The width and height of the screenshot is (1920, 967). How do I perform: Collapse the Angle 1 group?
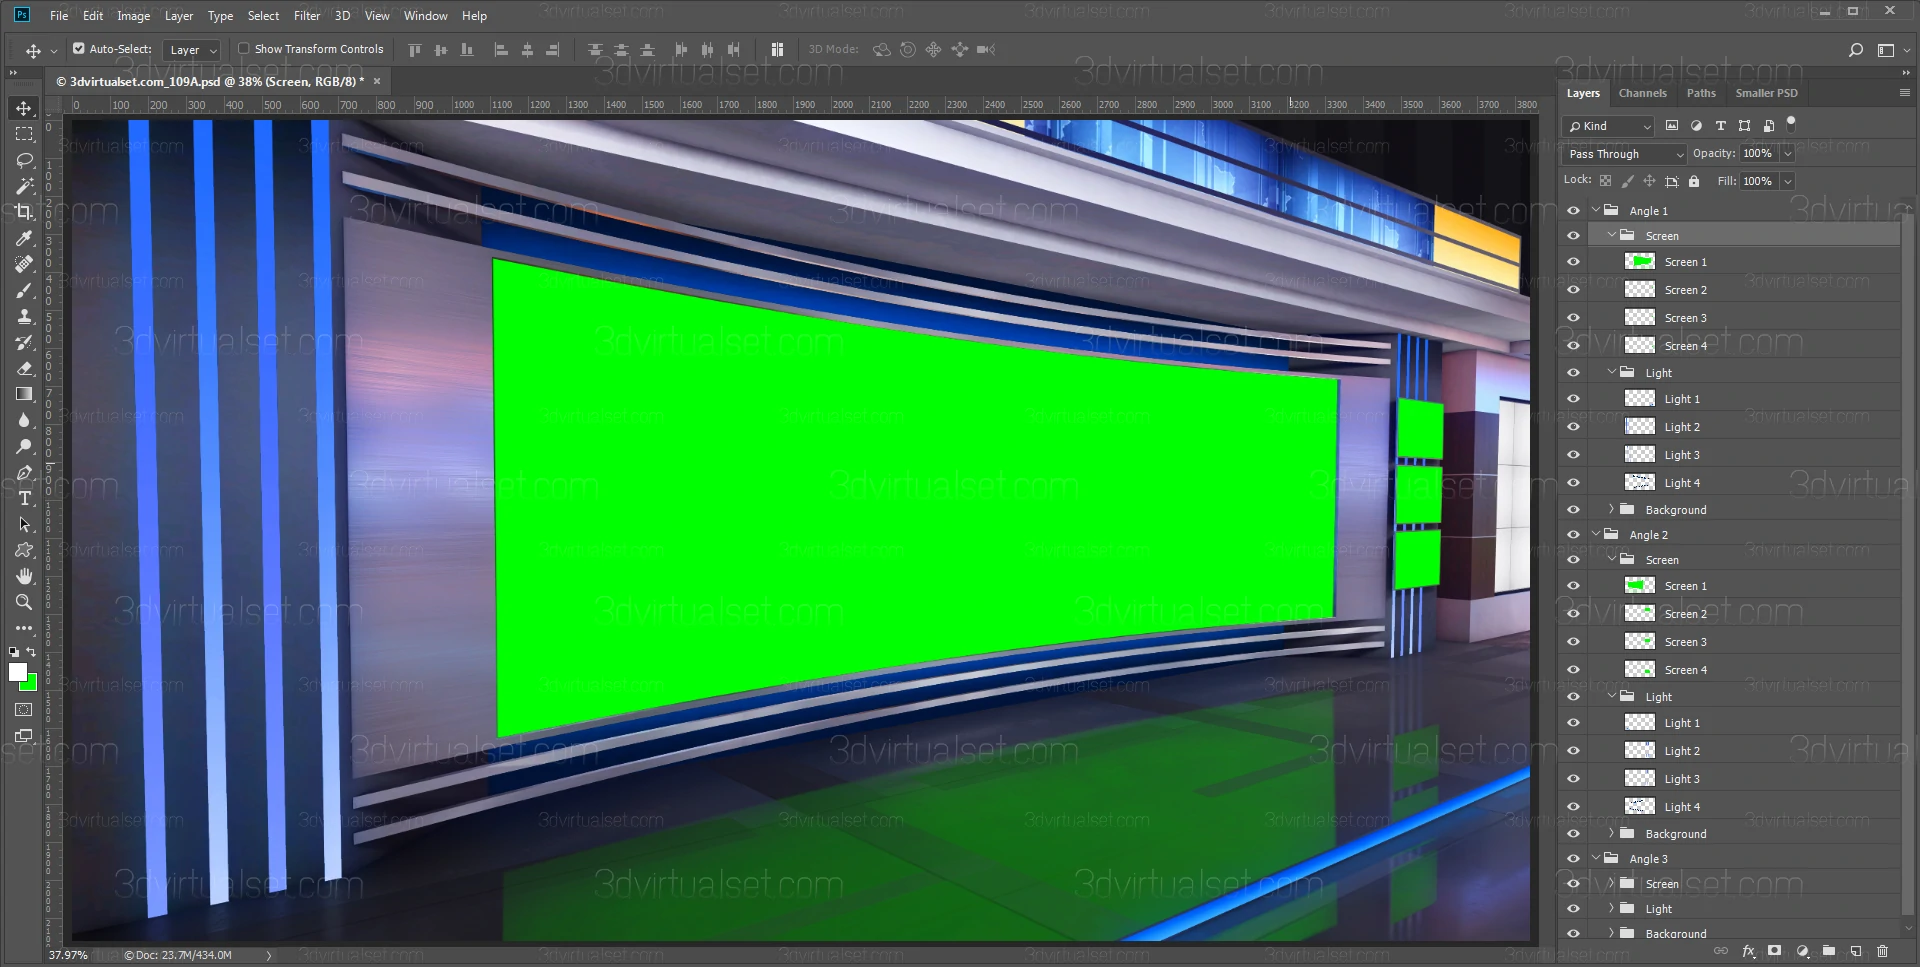(1596, 210)
